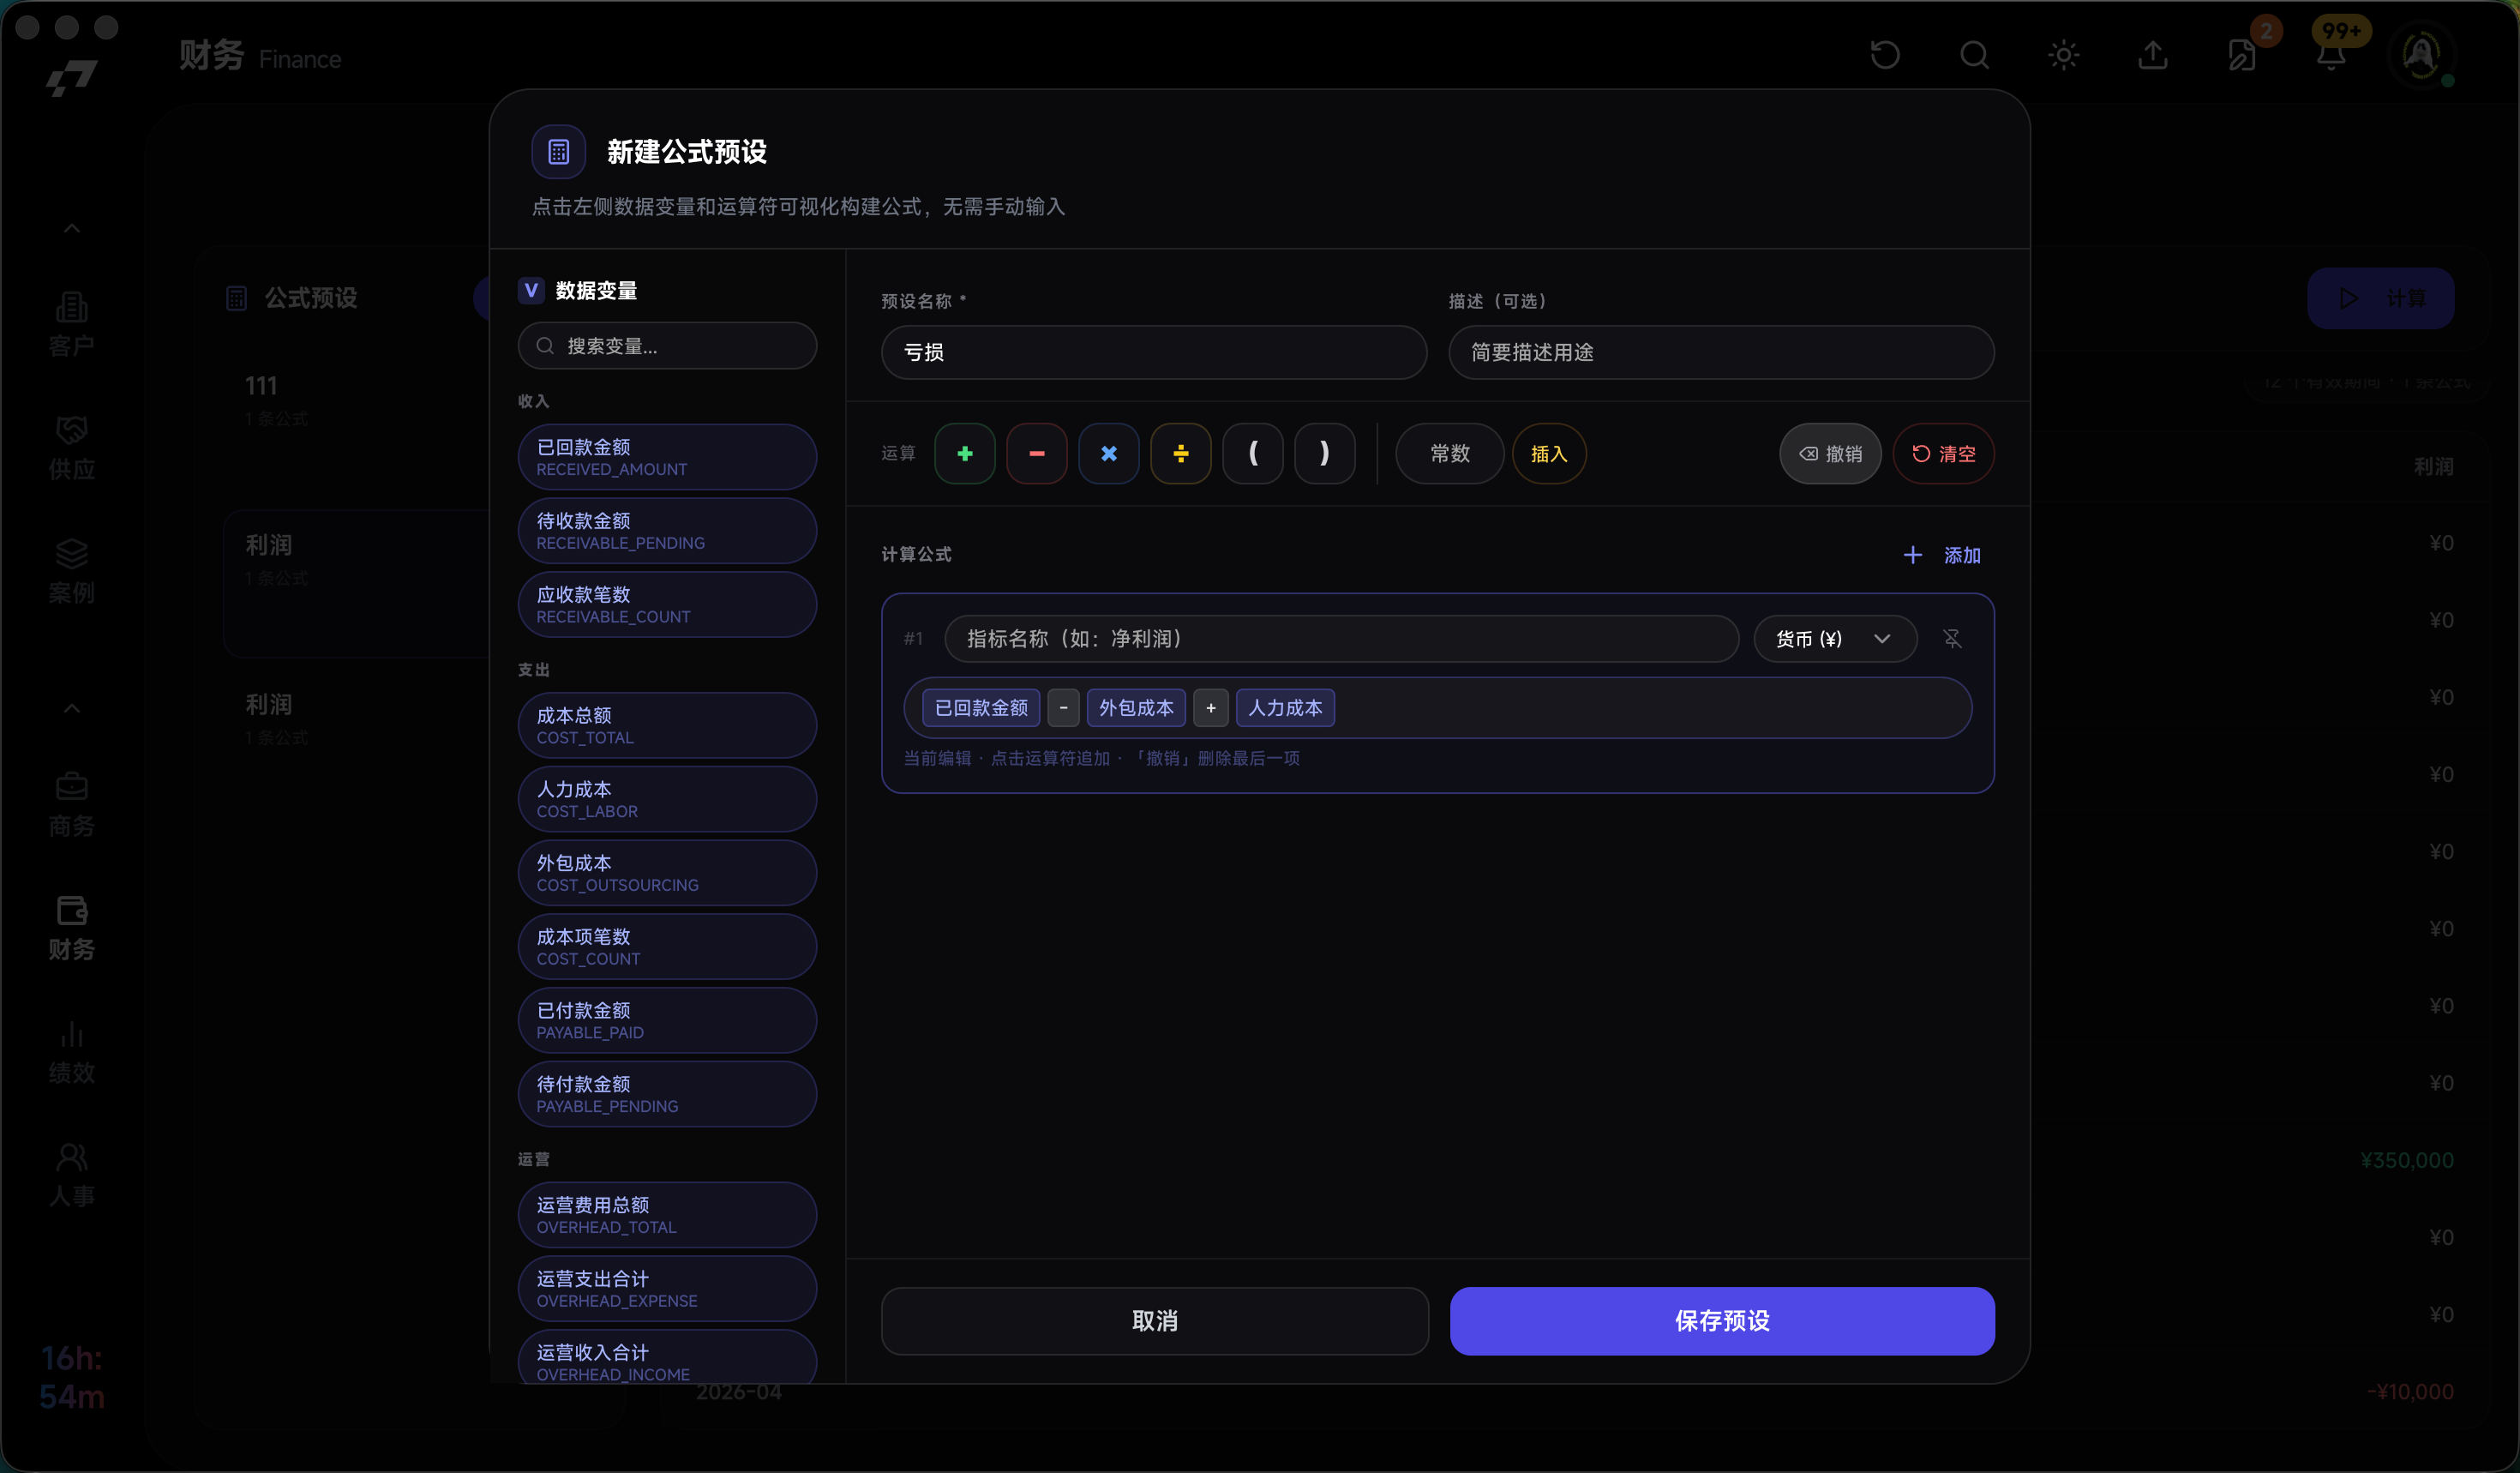Image resolution: width=2520 pixels, height=1473 pixels.
Task: Click the 插入 button
Action: tap(1549, 454)
